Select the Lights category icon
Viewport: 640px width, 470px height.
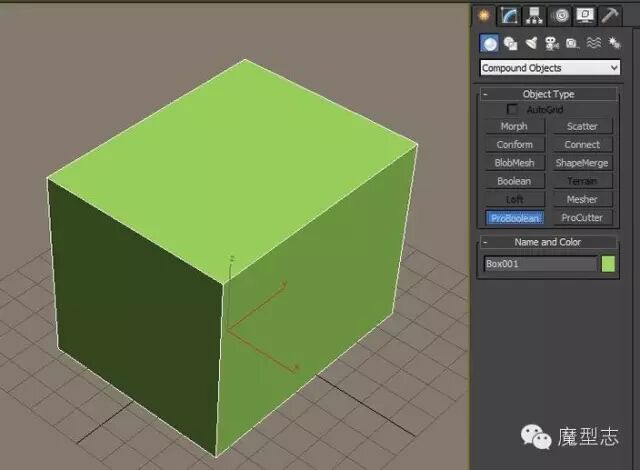[x=531, y=43]
